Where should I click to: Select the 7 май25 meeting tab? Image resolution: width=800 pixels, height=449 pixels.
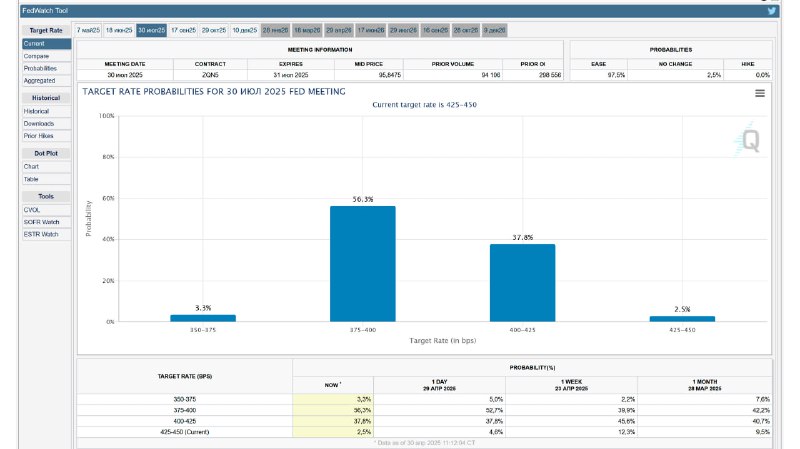click(x=88, y=30)
